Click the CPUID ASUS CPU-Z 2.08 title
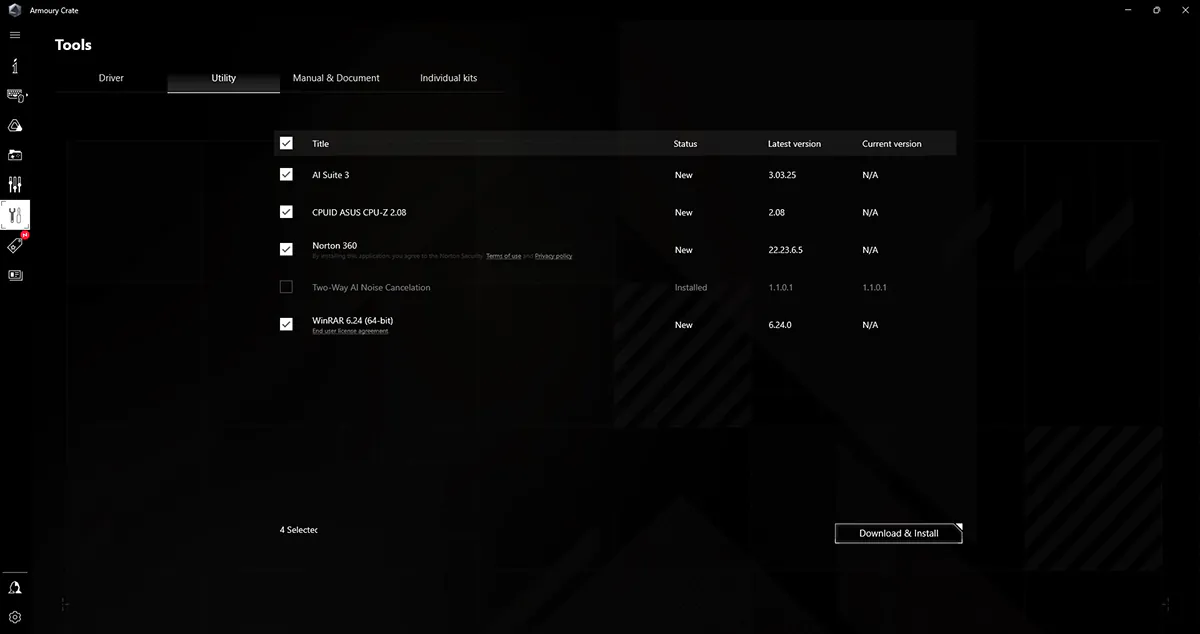Screen dimensions: 1200x634 click(359, 212)
